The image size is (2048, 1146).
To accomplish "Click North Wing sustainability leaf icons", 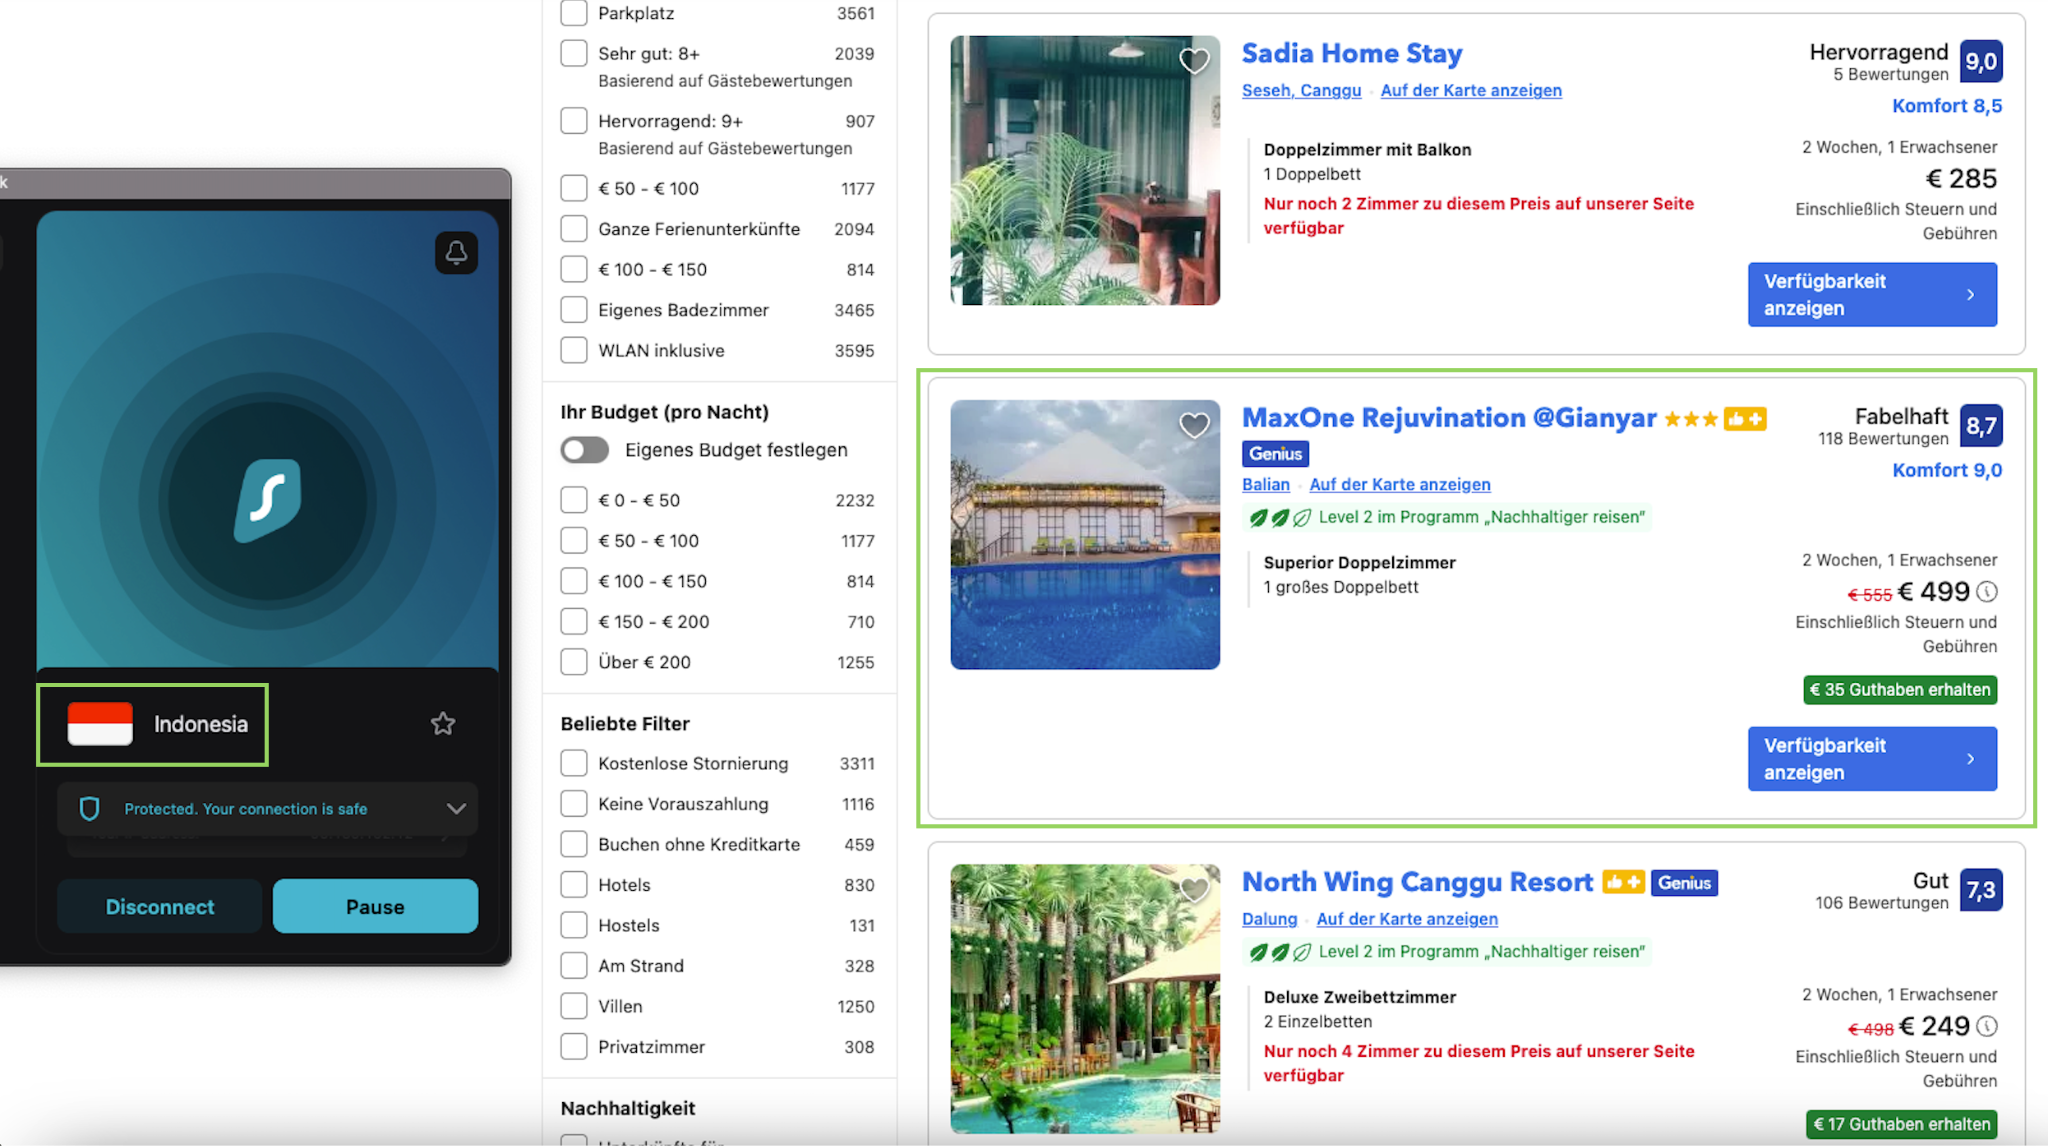I will (x=1280, y=952).
